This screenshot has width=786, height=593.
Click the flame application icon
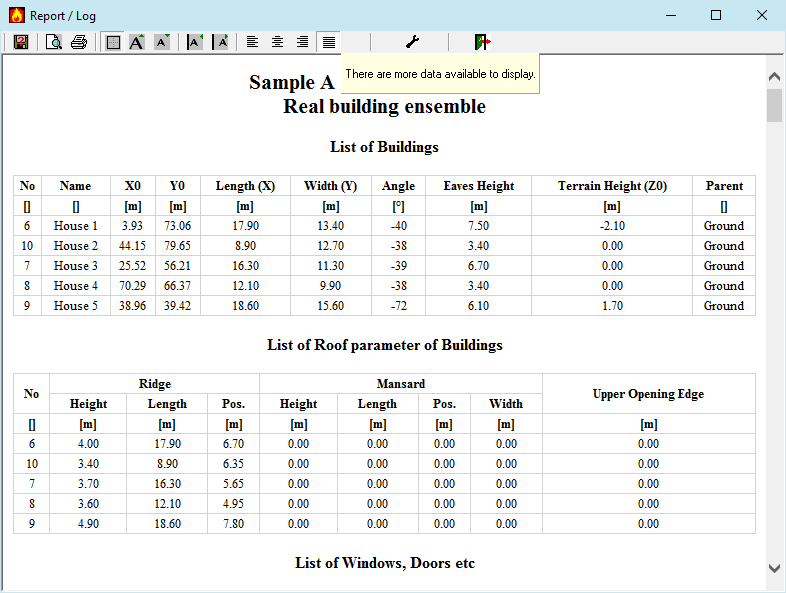coord(17,16)
